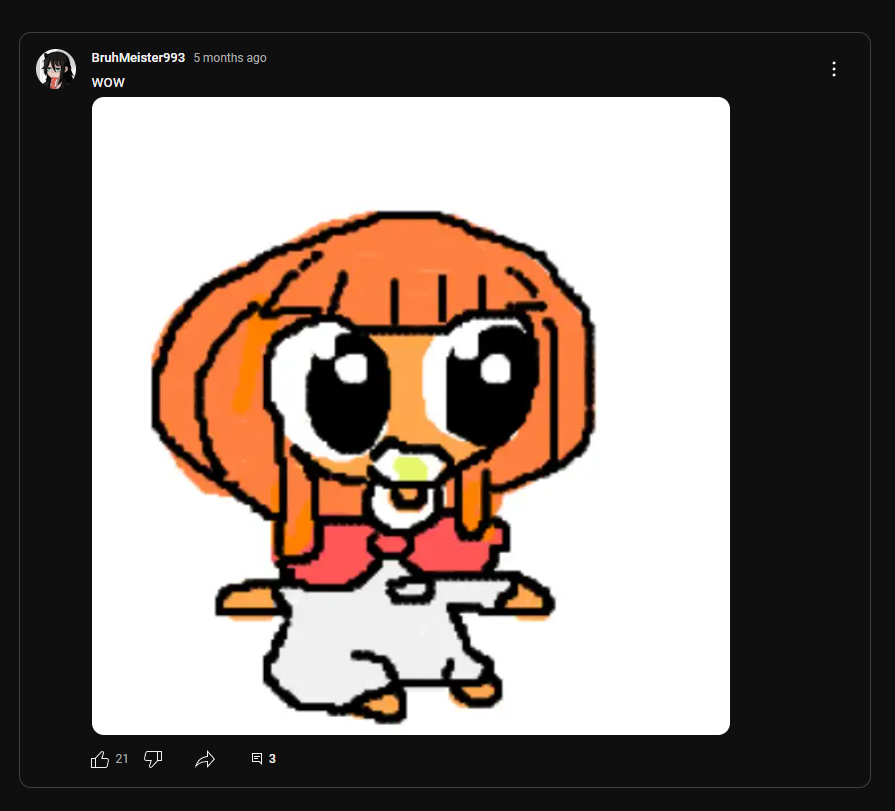Click the like count number 21
Screen dimensions: 895x811
(122, 758)
